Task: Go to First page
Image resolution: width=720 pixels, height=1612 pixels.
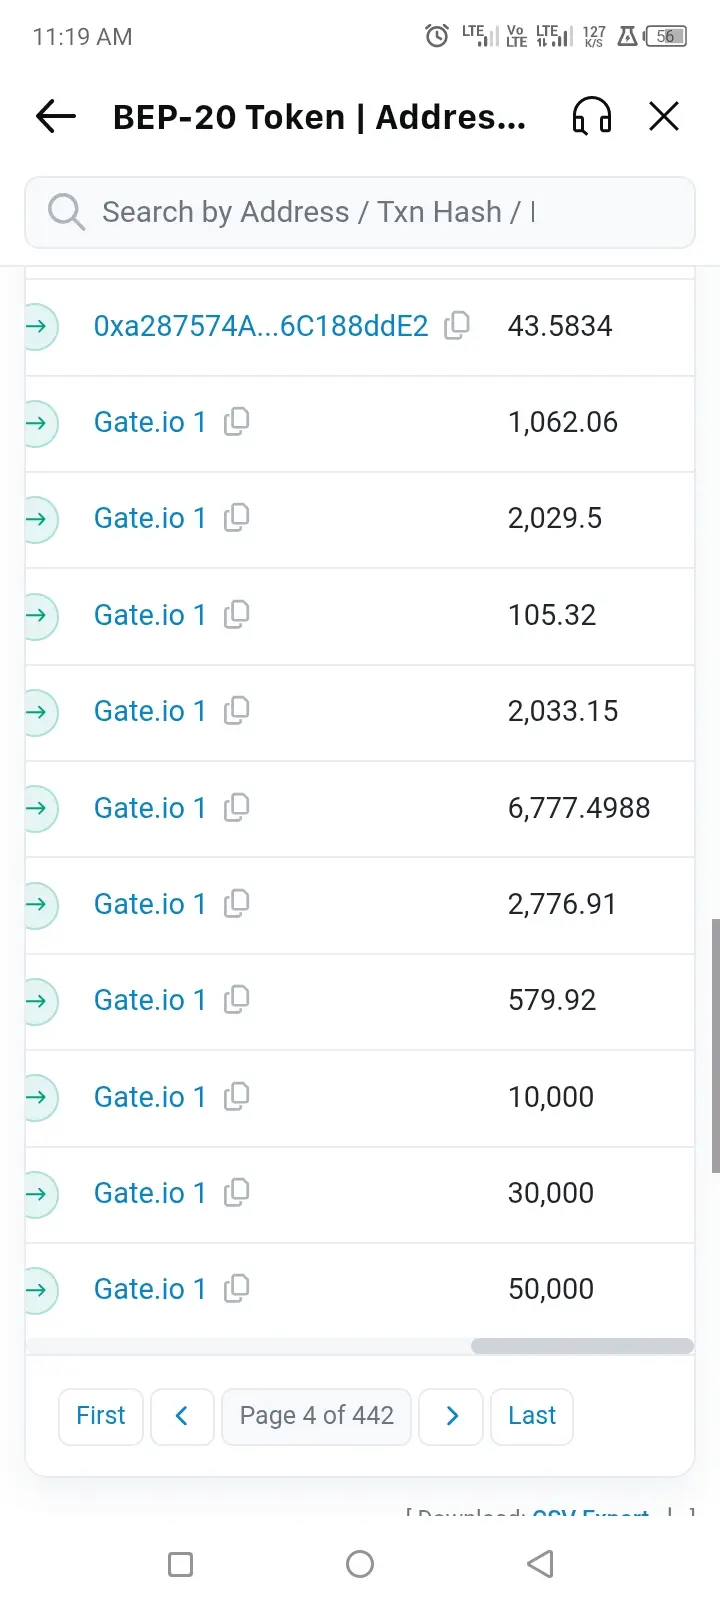Action: point(101,1416)
